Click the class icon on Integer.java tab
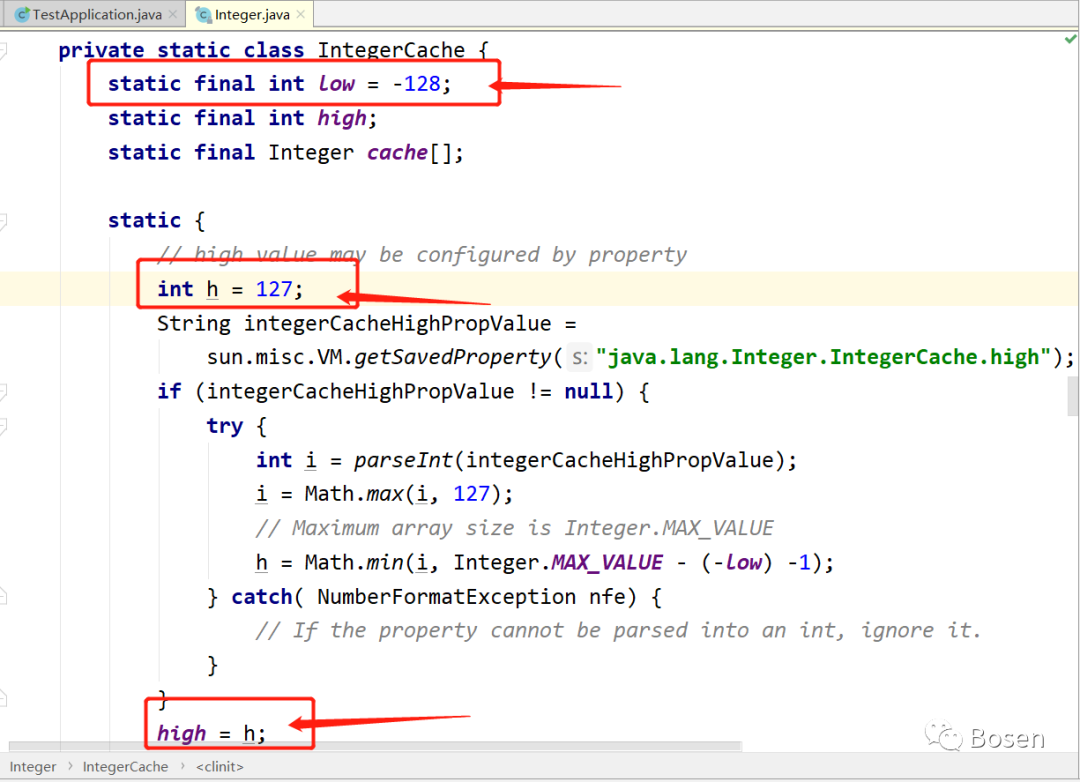Viewport: 1080px width, 782px height. coord(203,14)
